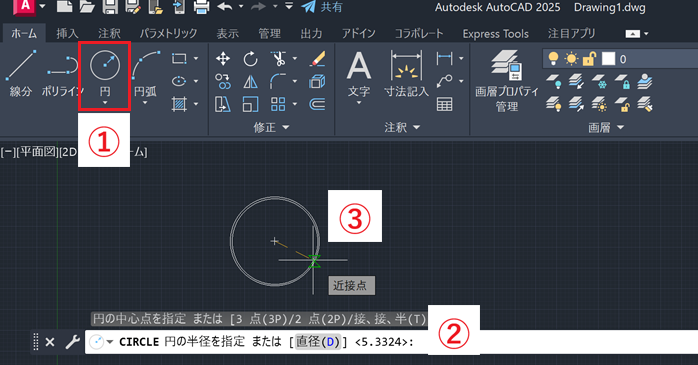Toggle layer 0 freeze sun icon
698x365 pixels.
pyautogui.click(x=571, y=59)
